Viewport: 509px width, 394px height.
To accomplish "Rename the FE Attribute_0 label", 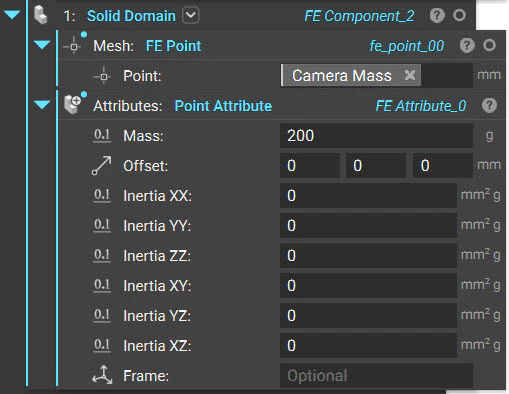I will pos(421,106).
